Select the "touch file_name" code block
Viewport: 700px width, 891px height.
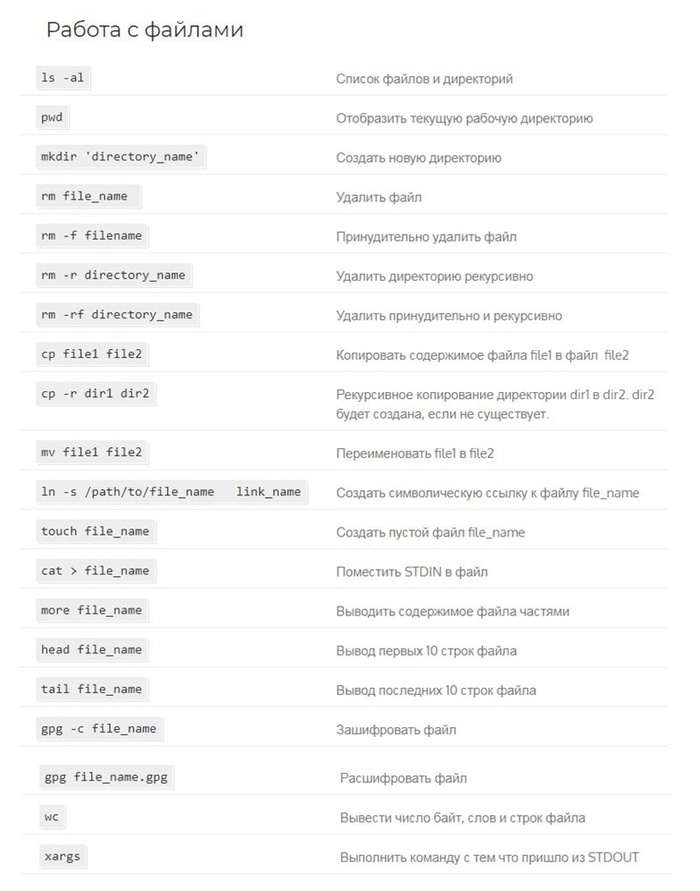(95, 531)
